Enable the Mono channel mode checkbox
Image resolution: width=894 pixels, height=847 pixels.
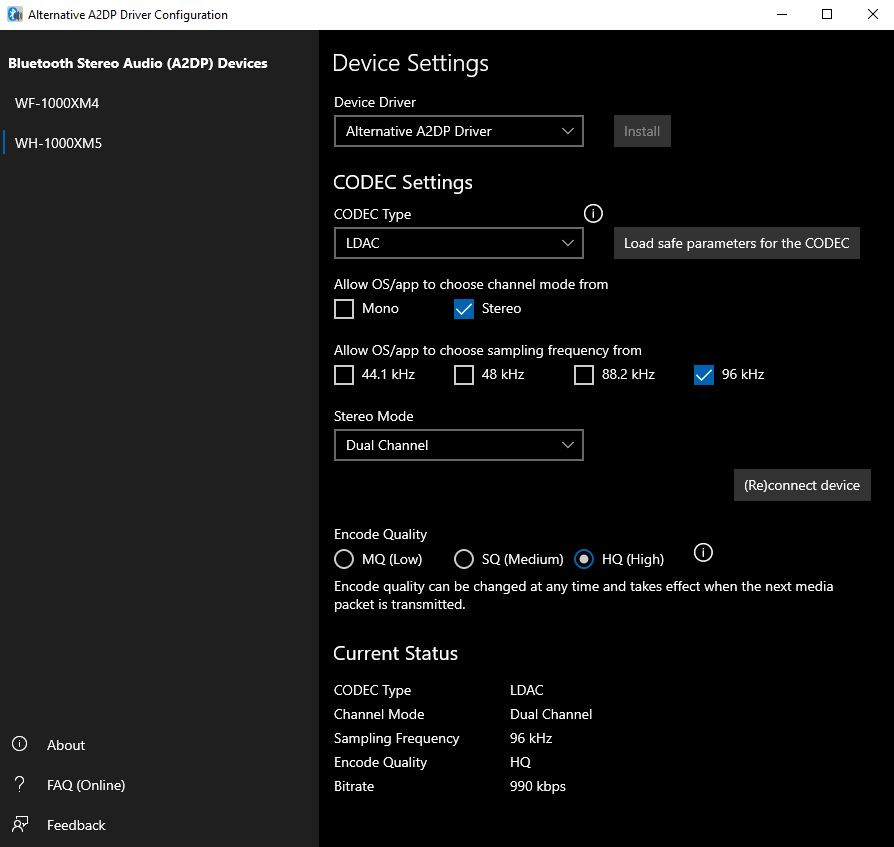point(344,309)
